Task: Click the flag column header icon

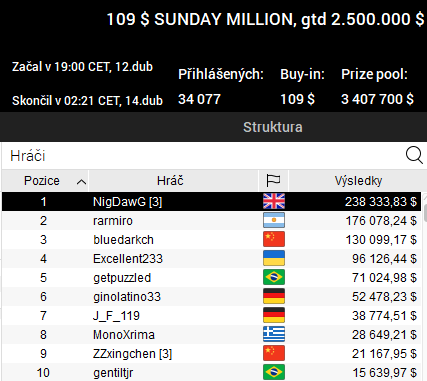Action: tap(273, 181)
